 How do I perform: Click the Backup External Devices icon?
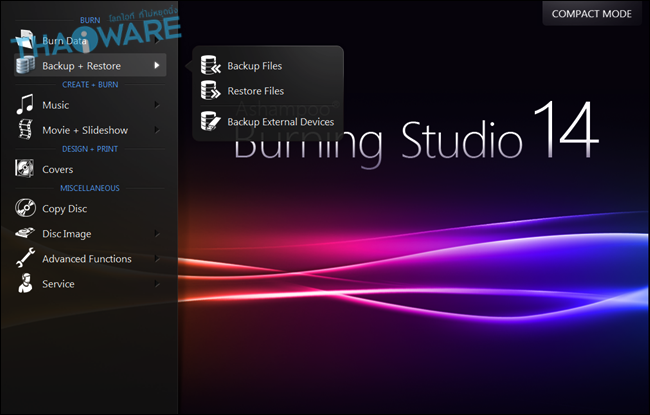click(211, 121)
